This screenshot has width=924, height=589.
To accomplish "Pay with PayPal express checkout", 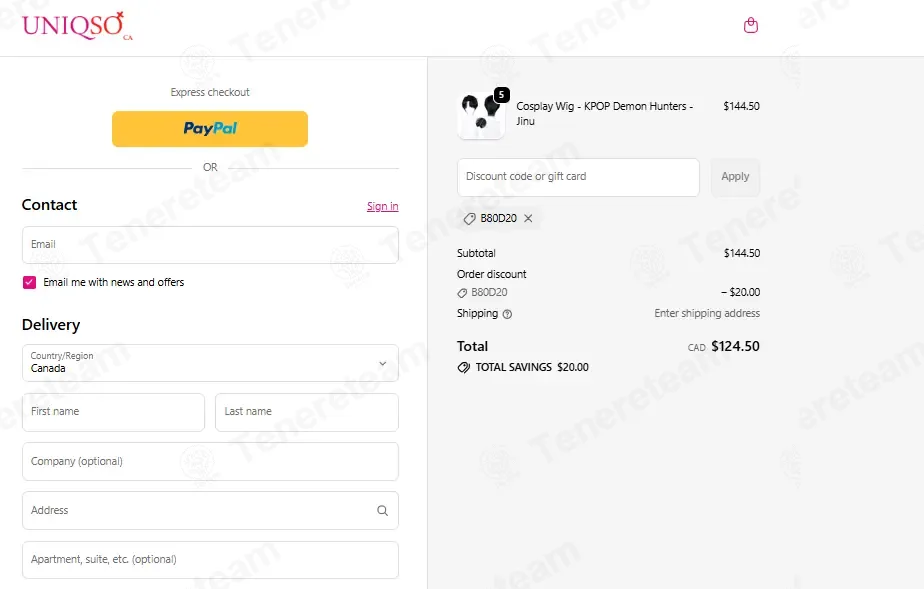I will (210, 128).
